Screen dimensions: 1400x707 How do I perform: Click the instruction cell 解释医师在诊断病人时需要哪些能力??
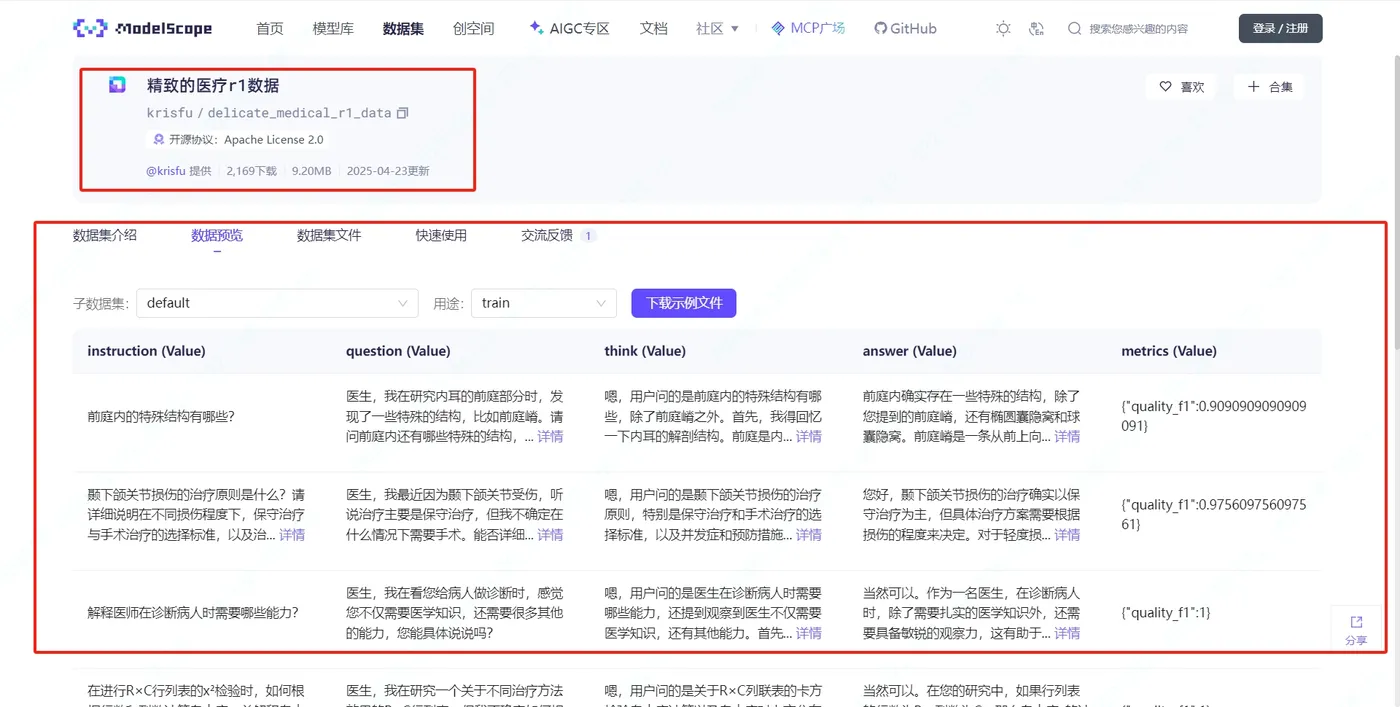(193, 613)
